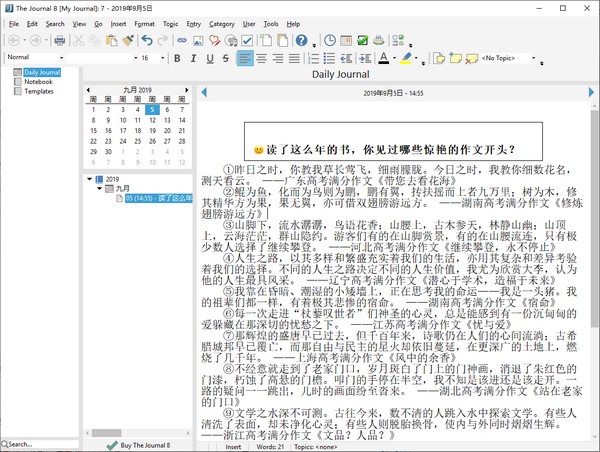Click the Print icon in toolbar
This screenshot has height=452, width=600.
pos(60,41)
